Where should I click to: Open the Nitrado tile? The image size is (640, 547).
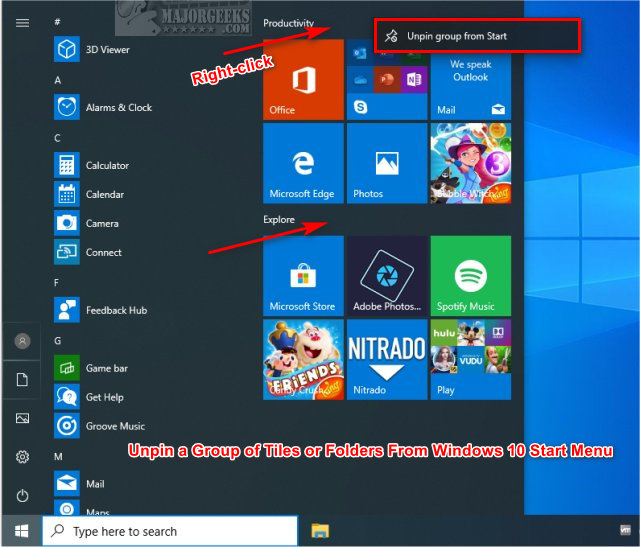387,360
